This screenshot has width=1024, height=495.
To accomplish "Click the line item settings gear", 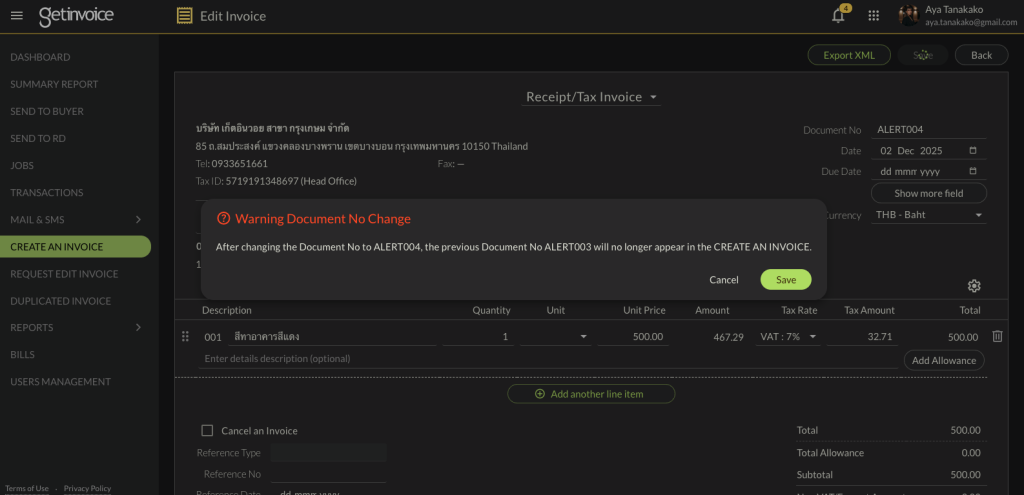I will [974, 286].
